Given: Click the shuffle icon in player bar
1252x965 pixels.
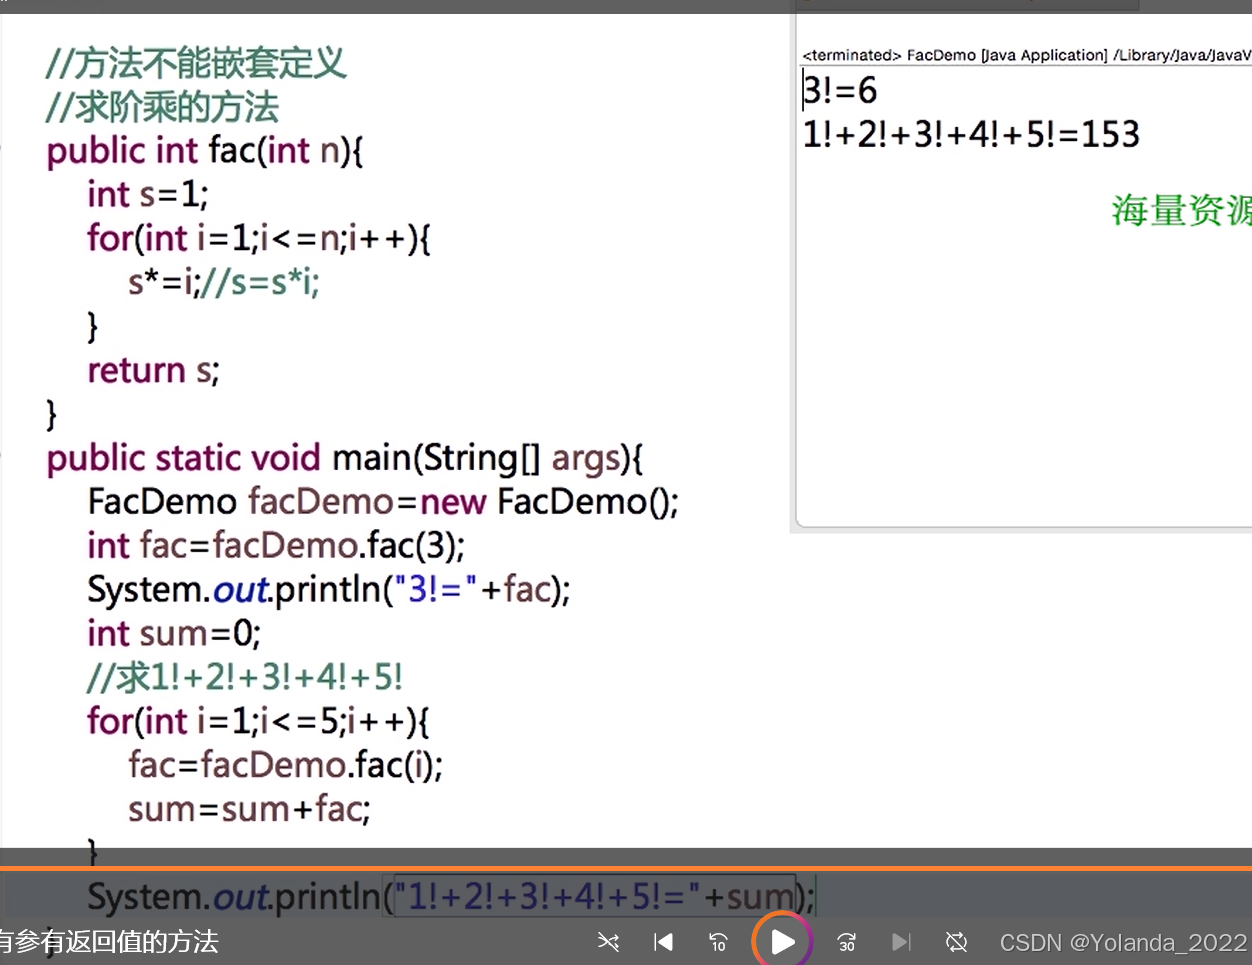Looking at the screenshot, I should pyautogui.click(x=608, y=942).
